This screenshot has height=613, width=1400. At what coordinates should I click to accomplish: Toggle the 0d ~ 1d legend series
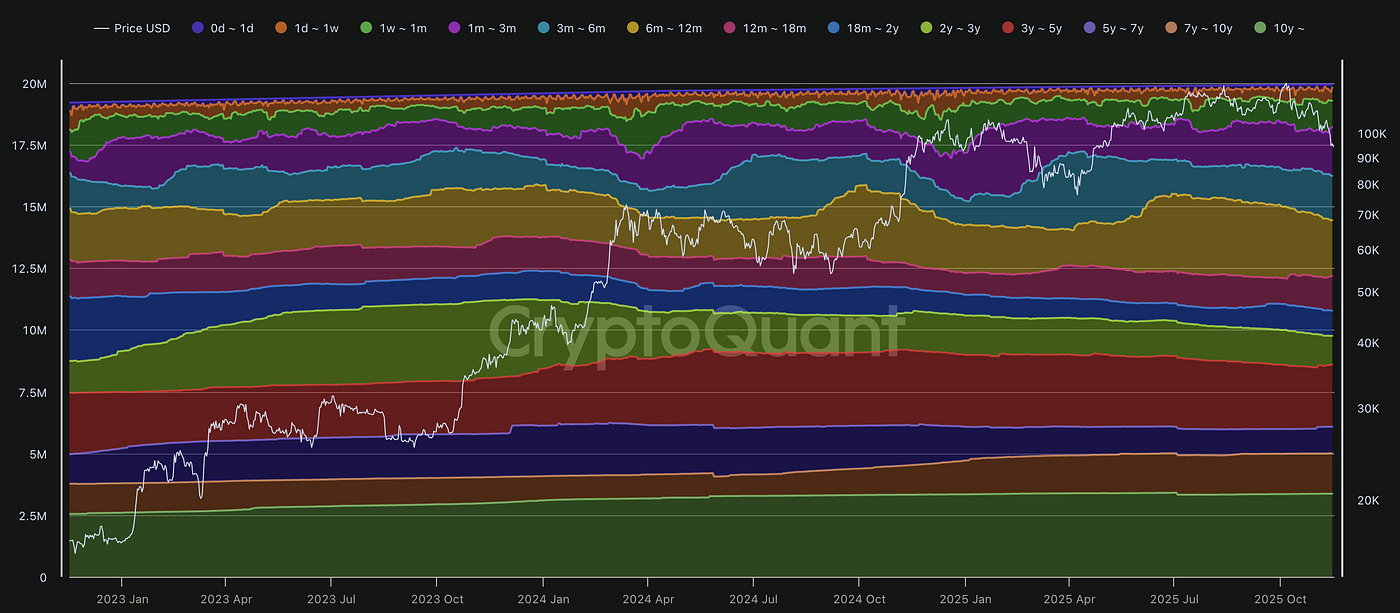coord(221,28)
